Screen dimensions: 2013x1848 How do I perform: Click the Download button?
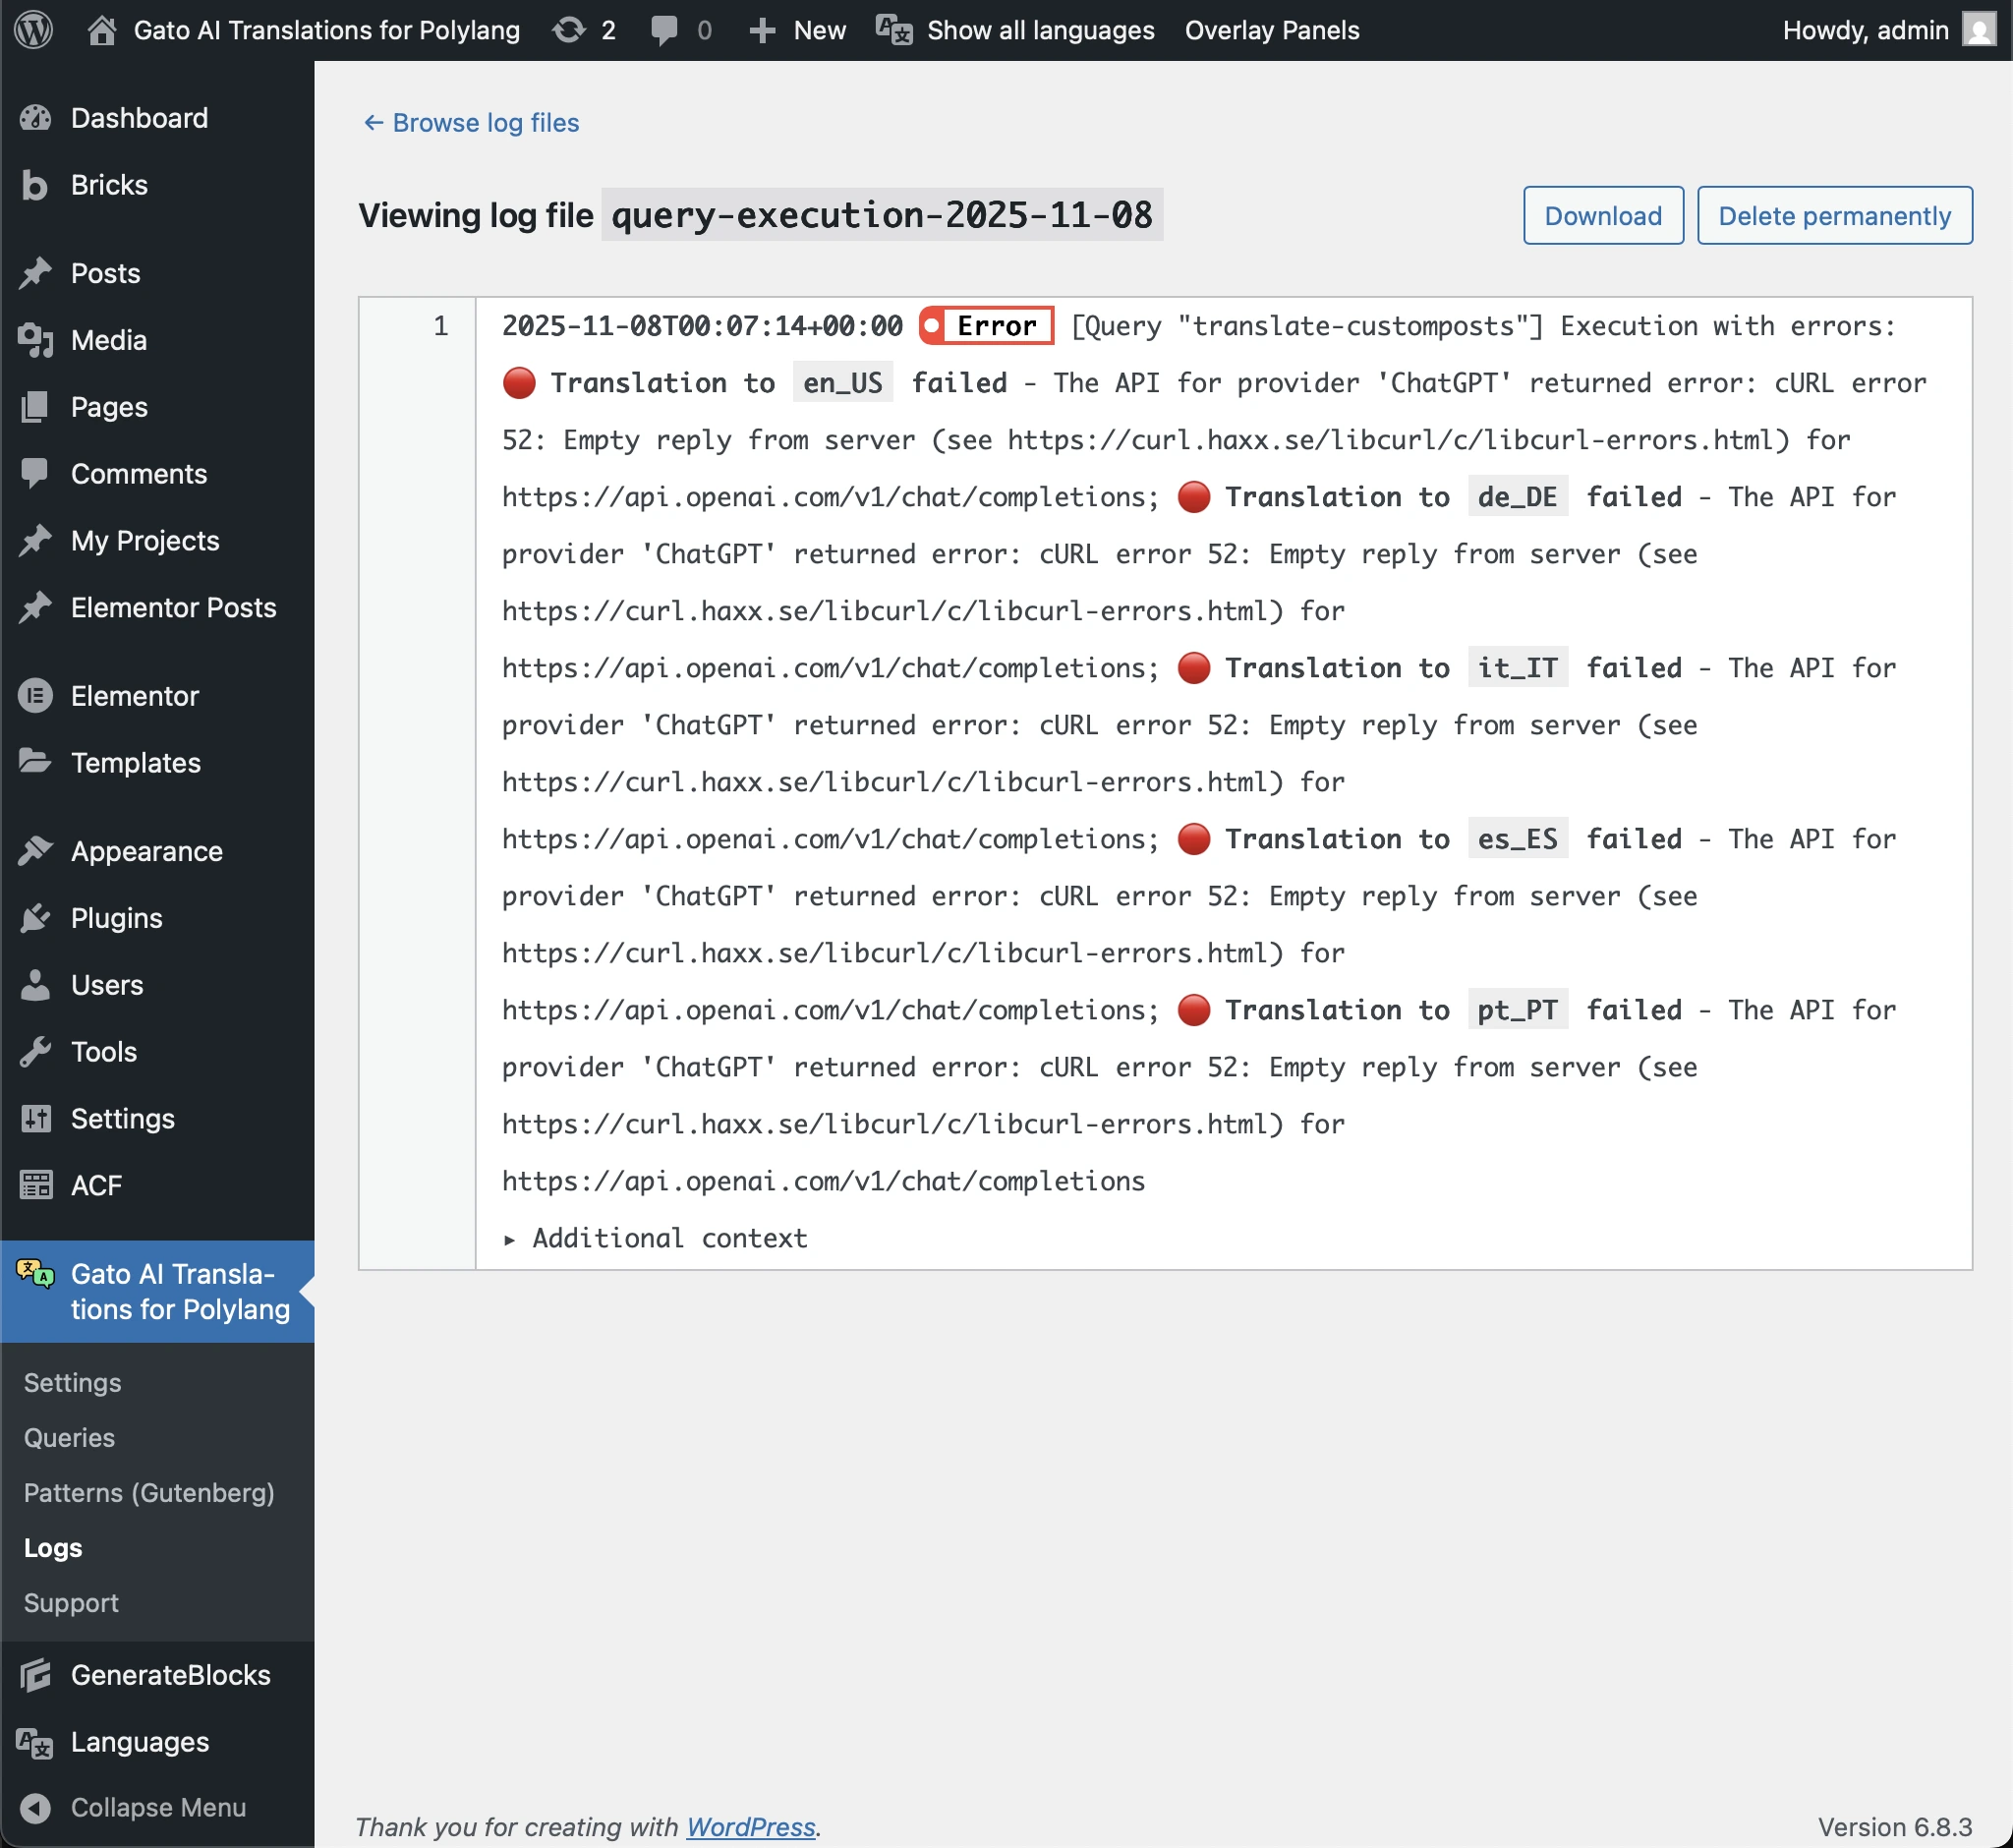pyautogui.click(x=1602, y=215)
